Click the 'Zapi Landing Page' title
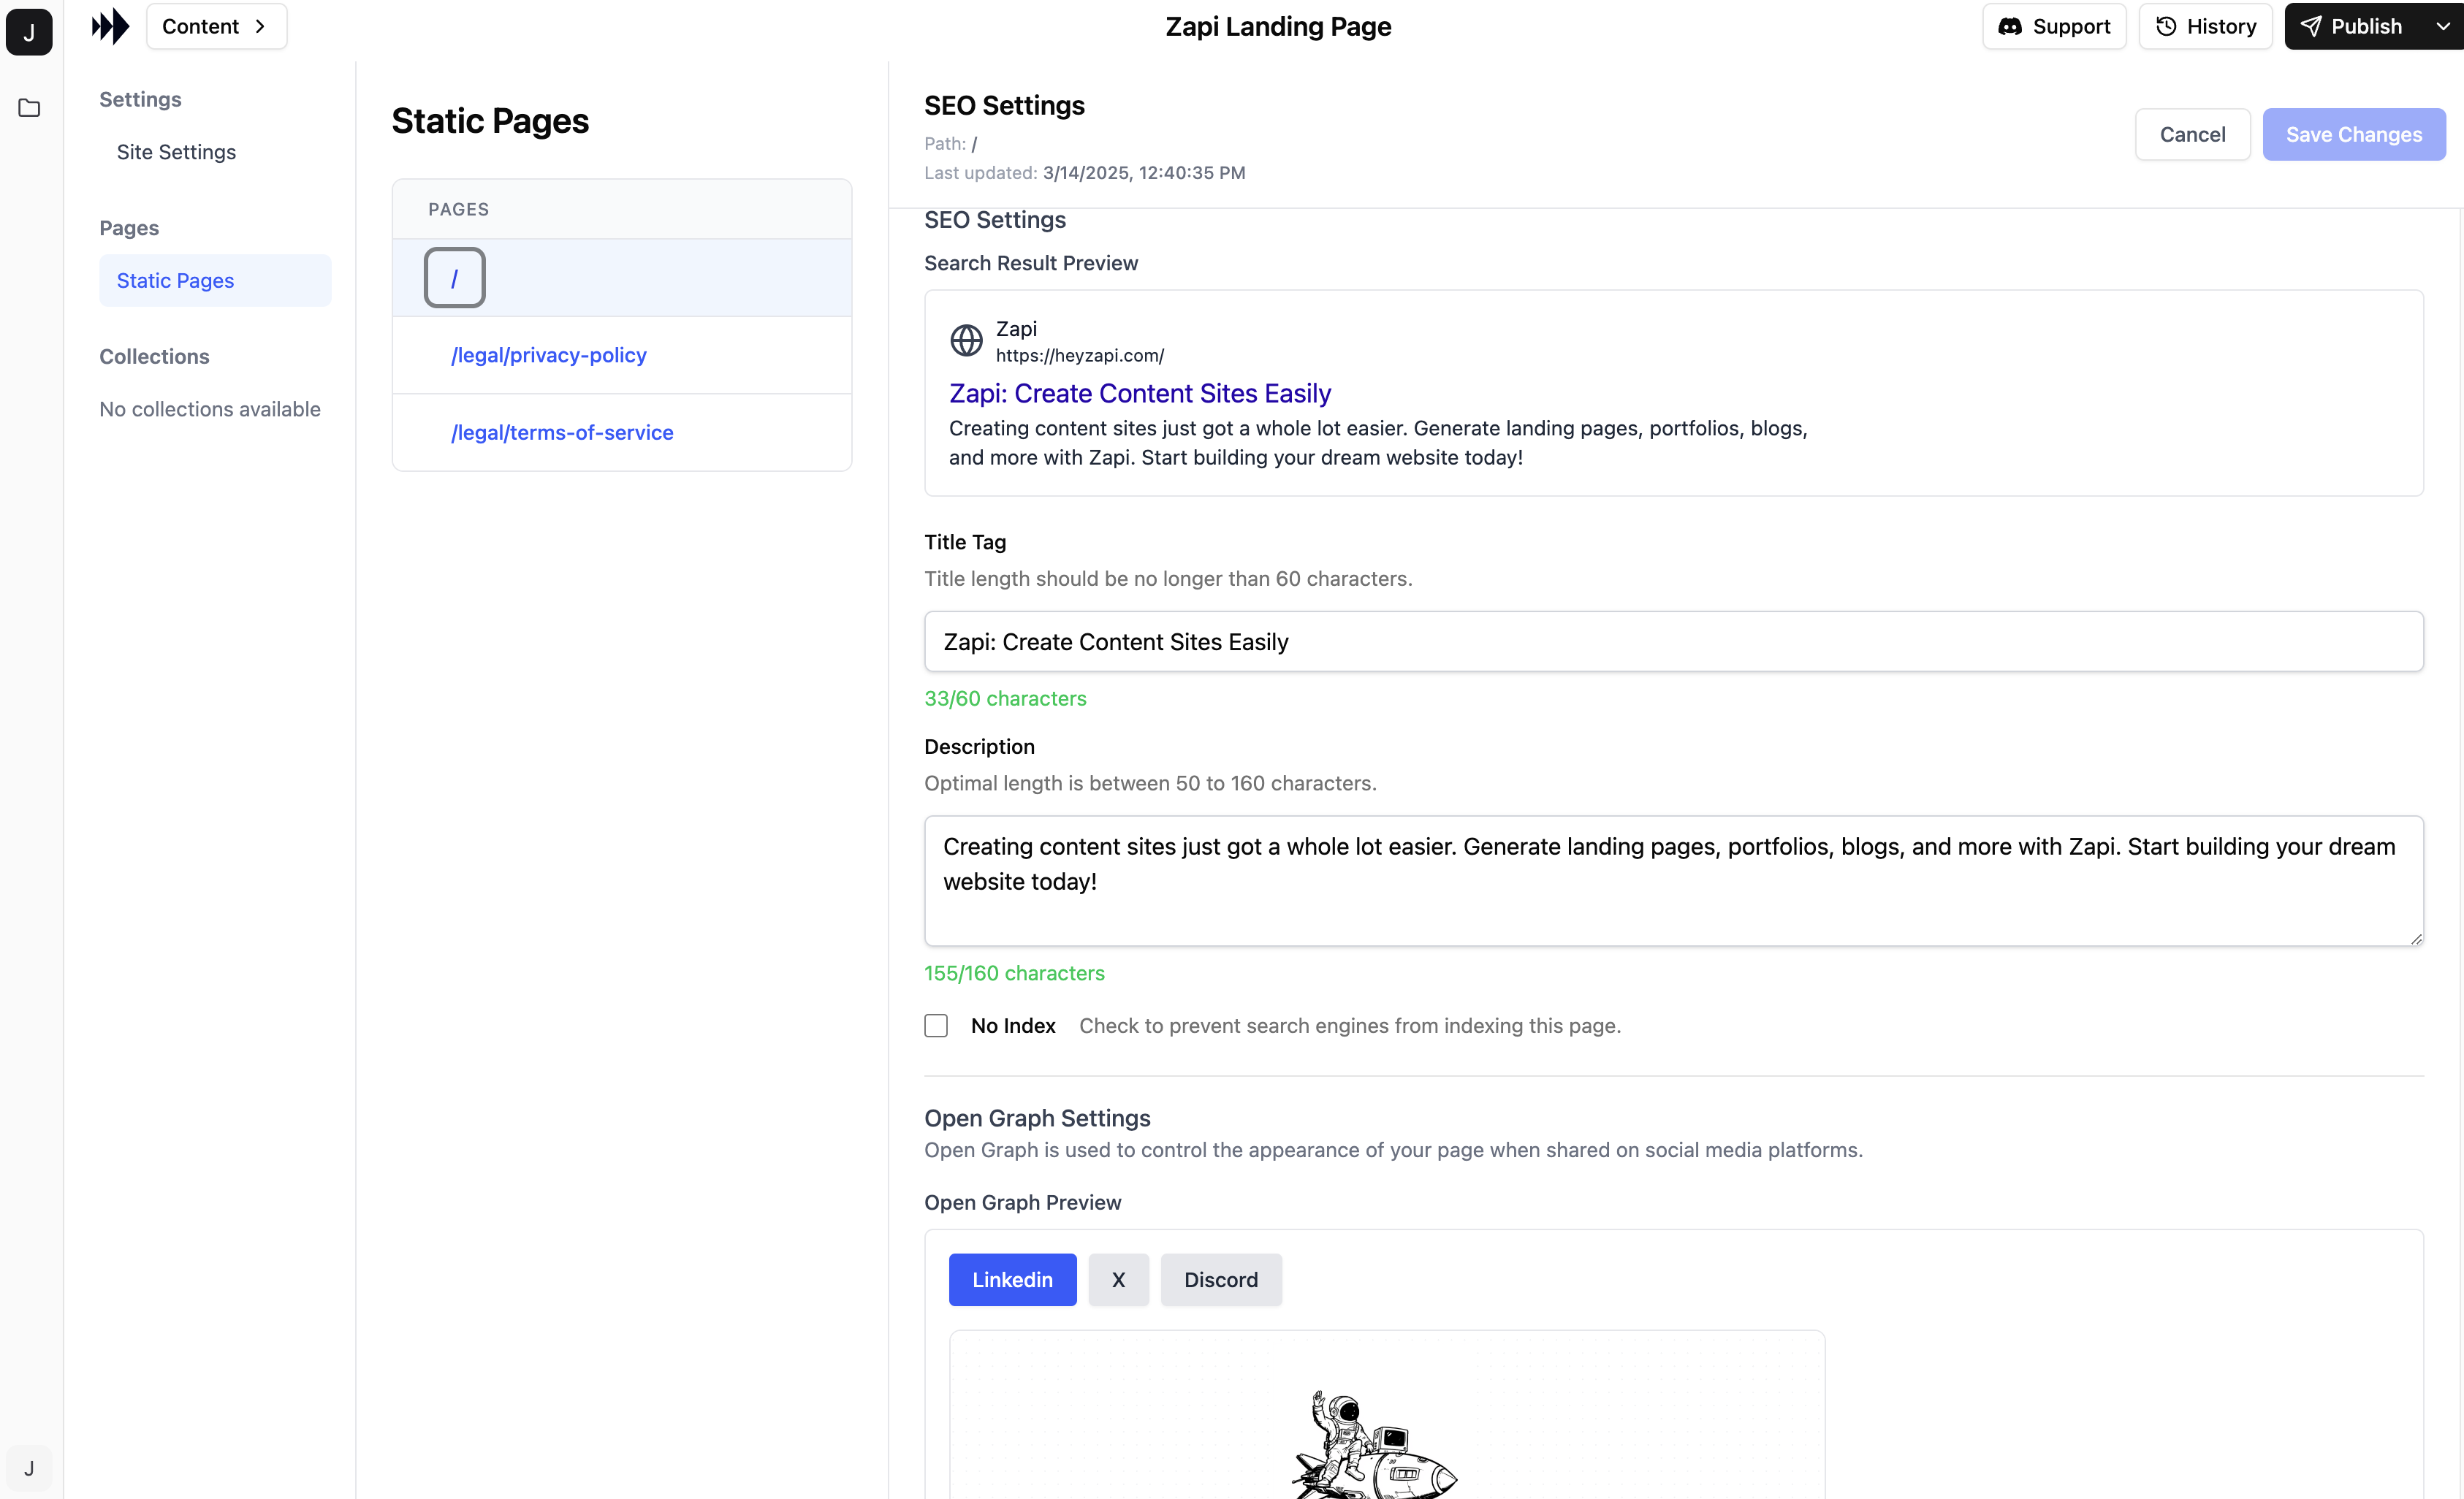This screenshot has width=2464, height=1499. click(1278, 27)
